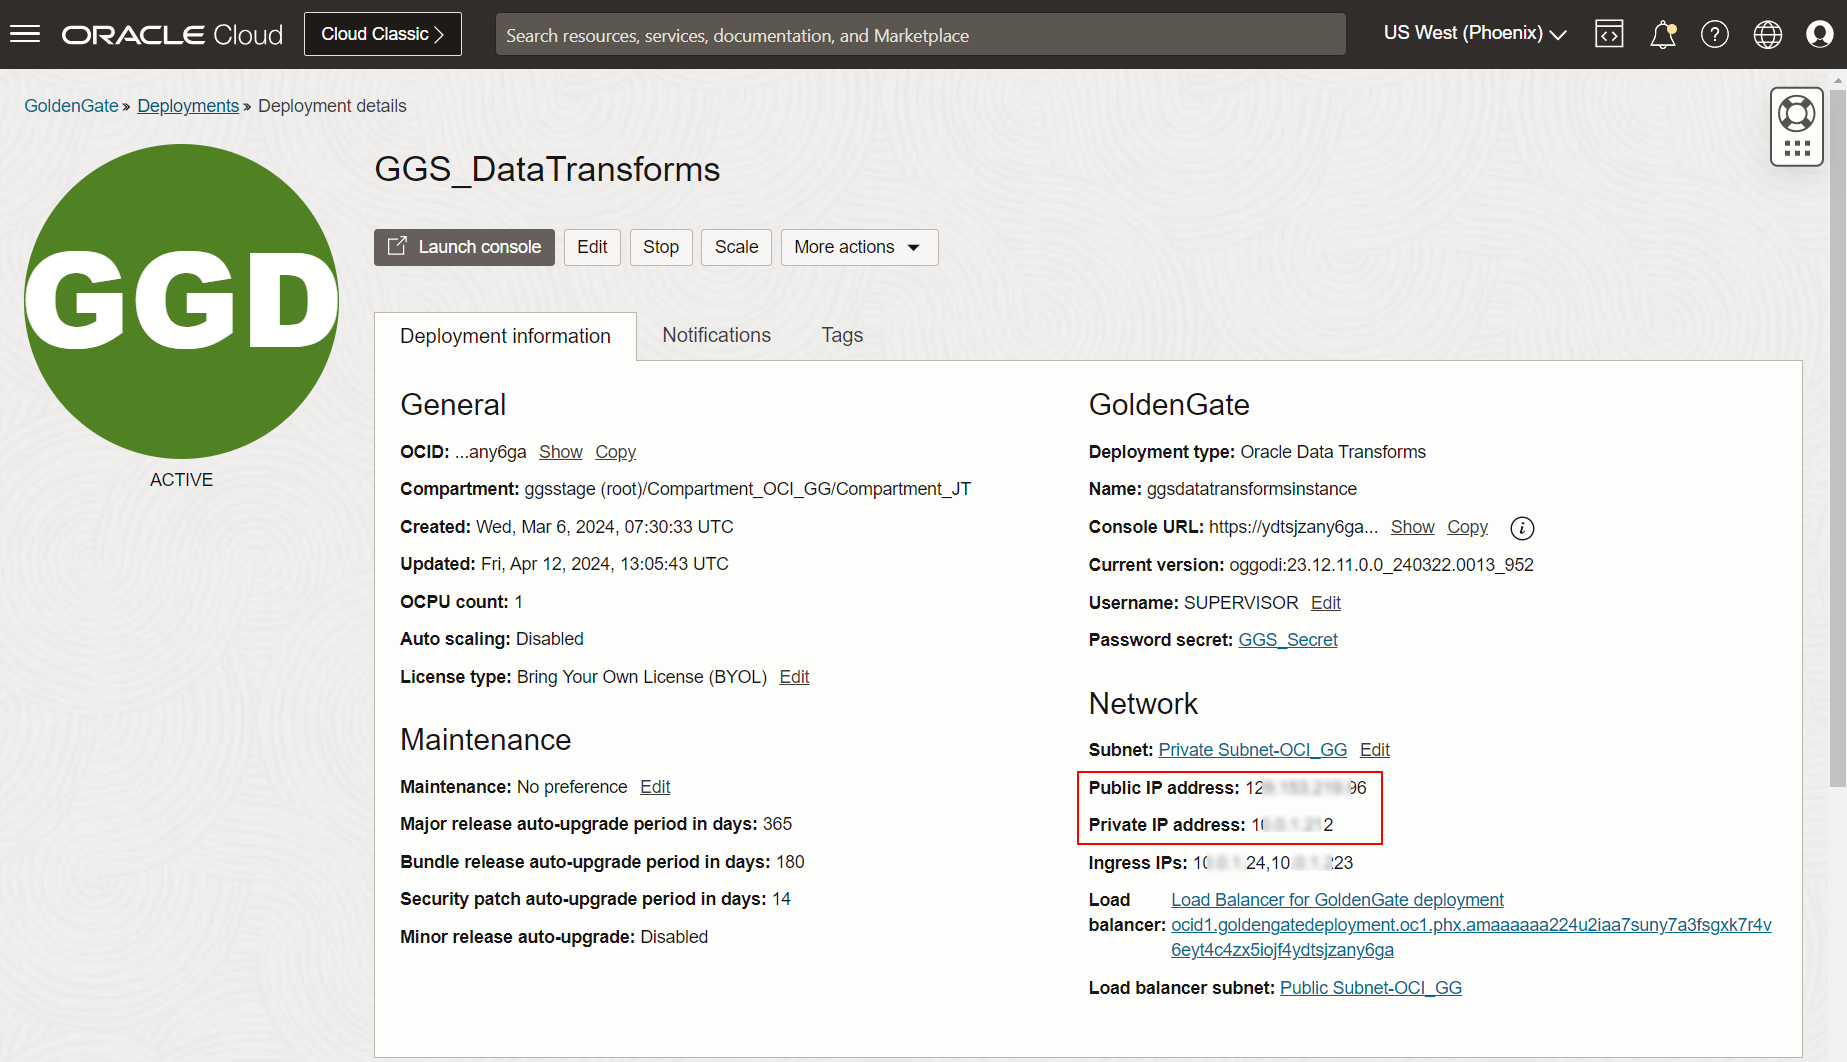Show the full OCID value
Image resolution: width=1847 pixels, height=1062 pixels.
(x=560, y=451)
